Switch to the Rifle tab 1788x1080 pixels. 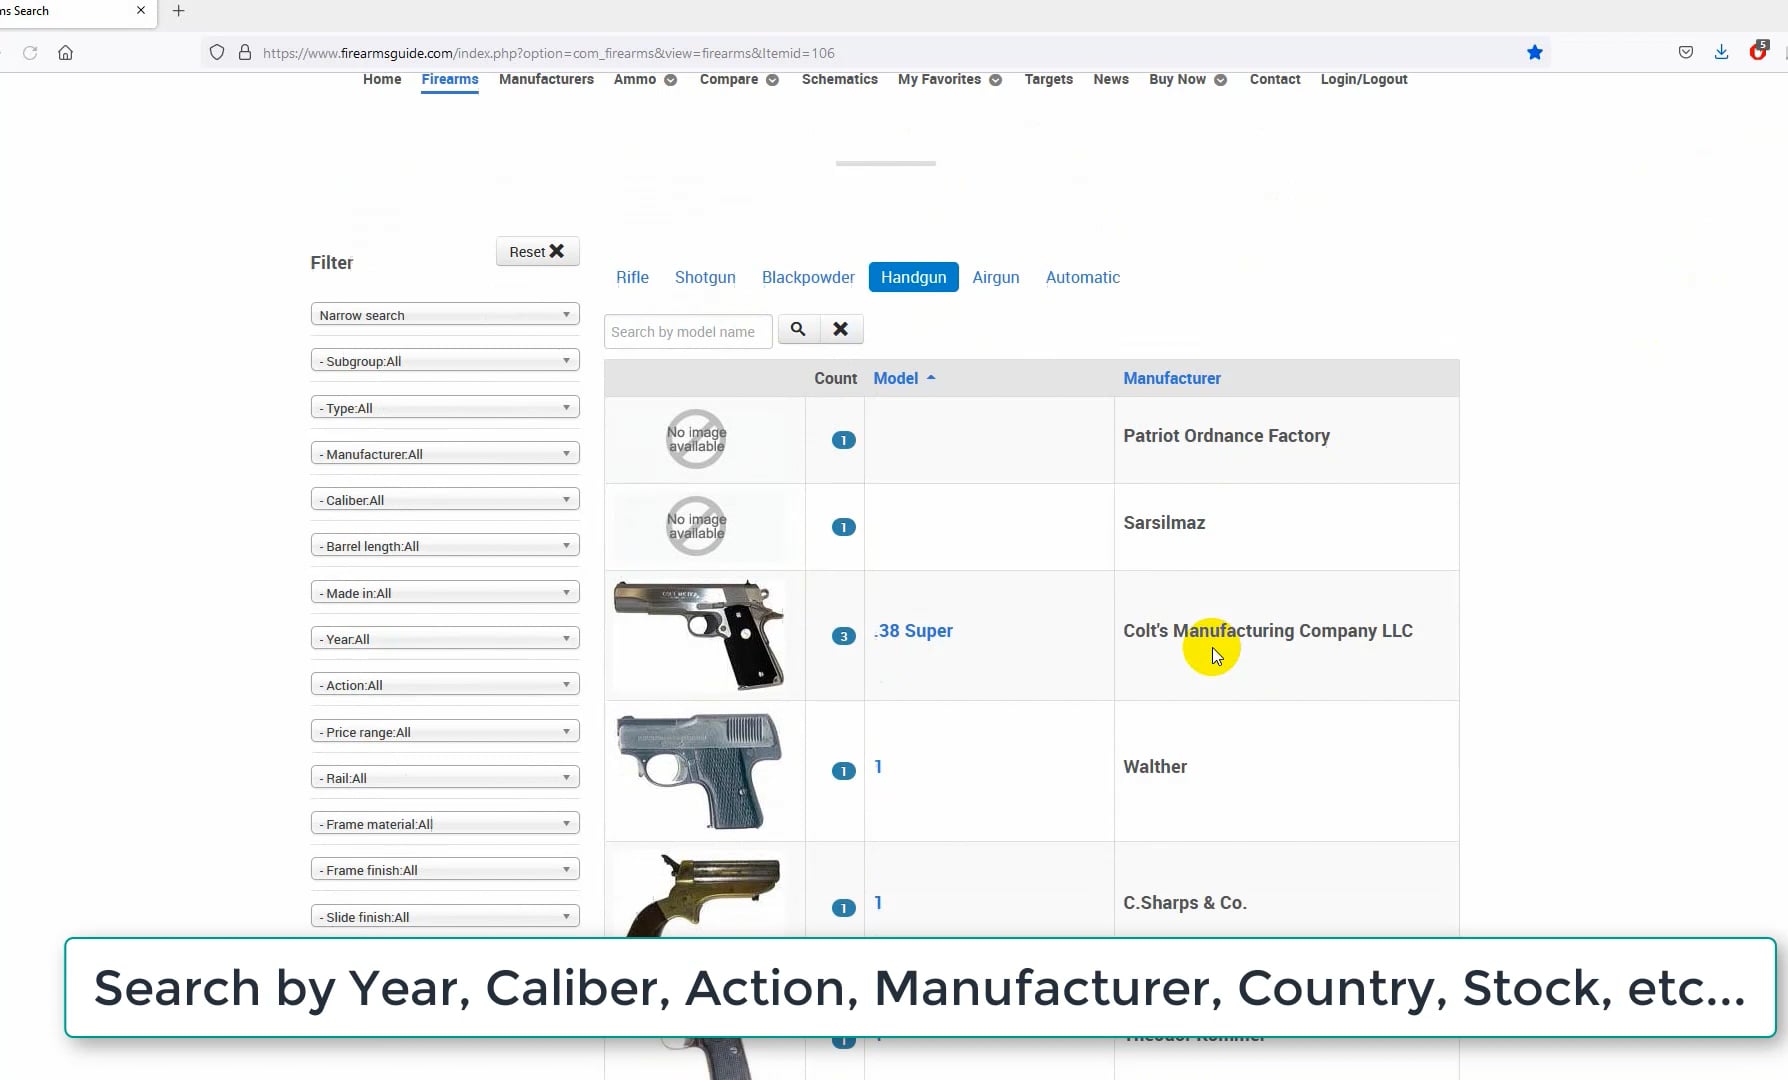[x=632, y=277]
